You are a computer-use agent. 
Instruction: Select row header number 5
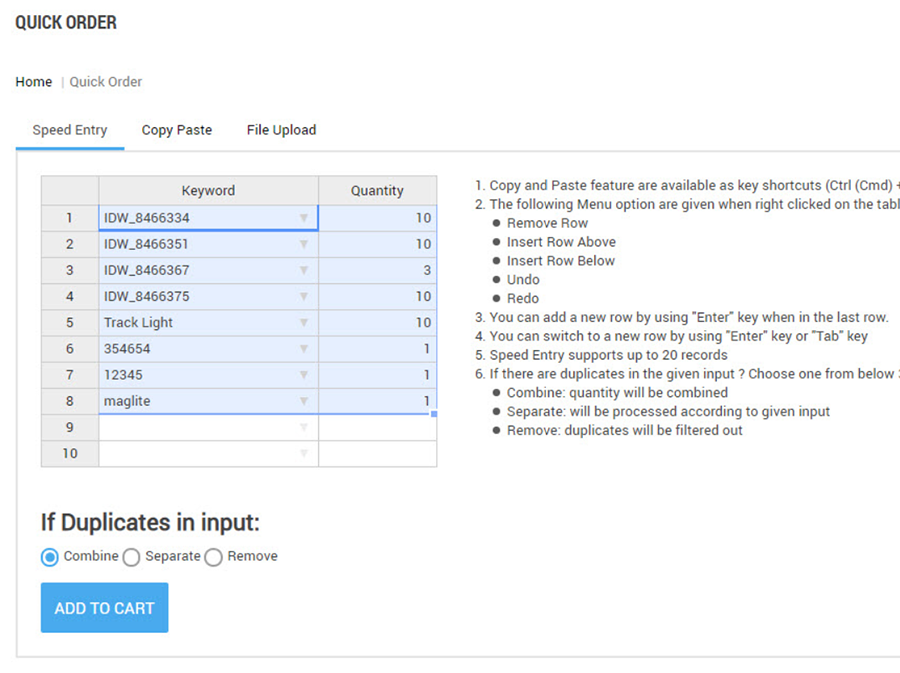tap(69, 322)
